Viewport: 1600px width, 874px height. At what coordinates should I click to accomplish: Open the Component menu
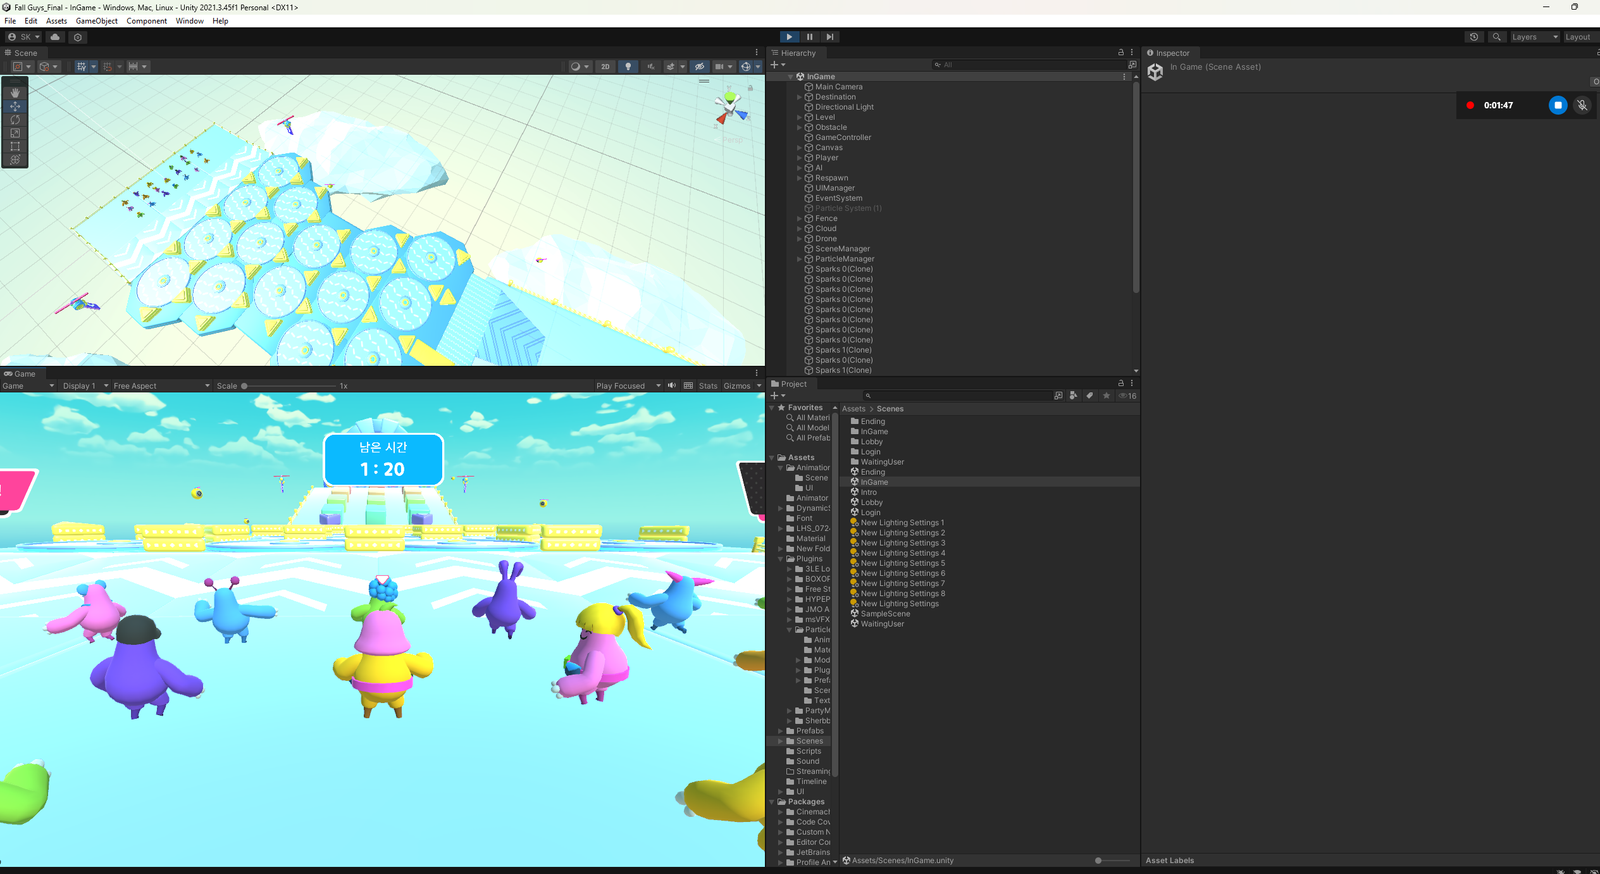[x=147, y=21]
